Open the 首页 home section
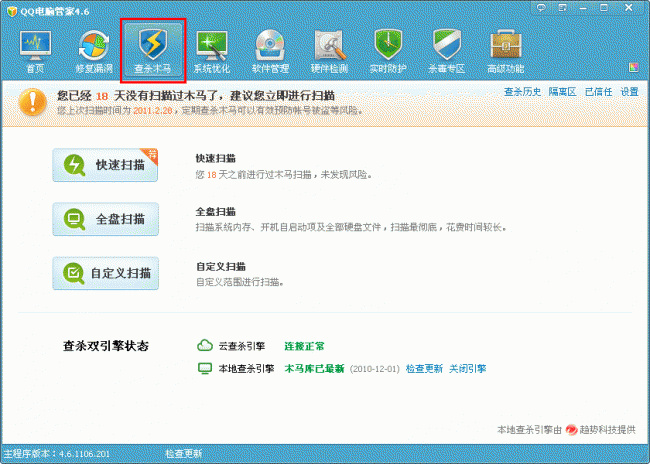The image size is (650, 464). pos(35,52)
